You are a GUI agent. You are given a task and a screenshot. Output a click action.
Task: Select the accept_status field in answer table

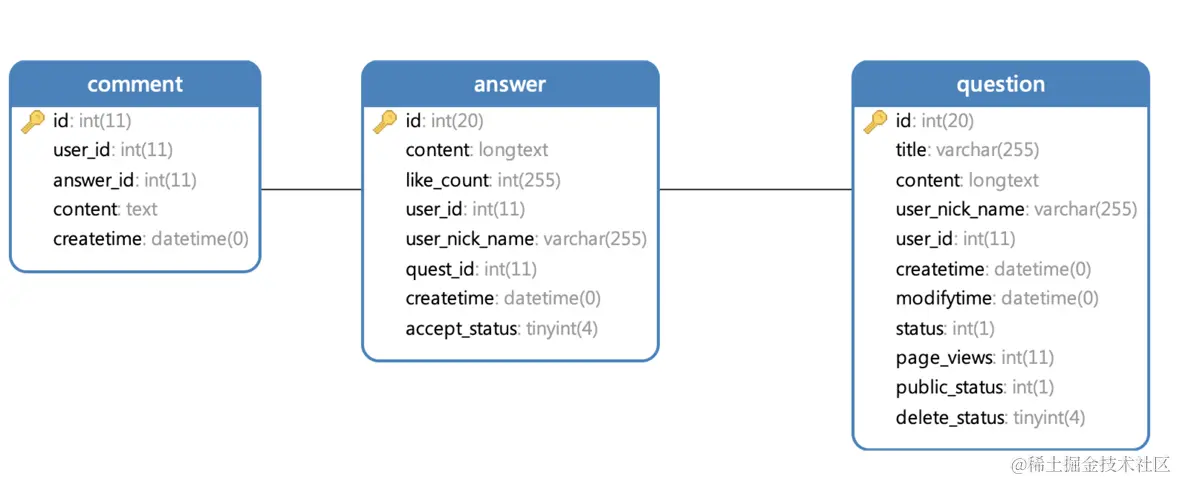(463, 328)
